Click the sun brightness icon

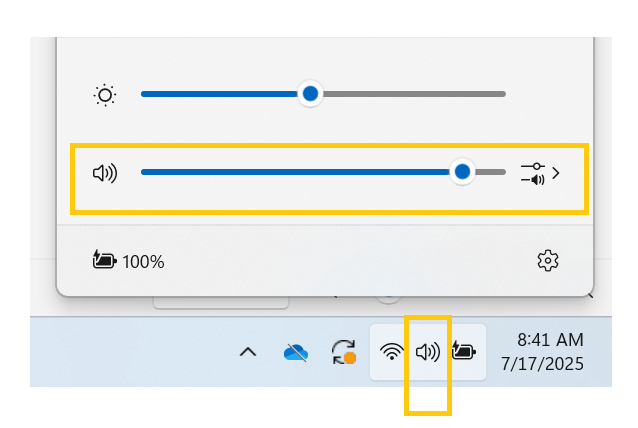point(105,95)
